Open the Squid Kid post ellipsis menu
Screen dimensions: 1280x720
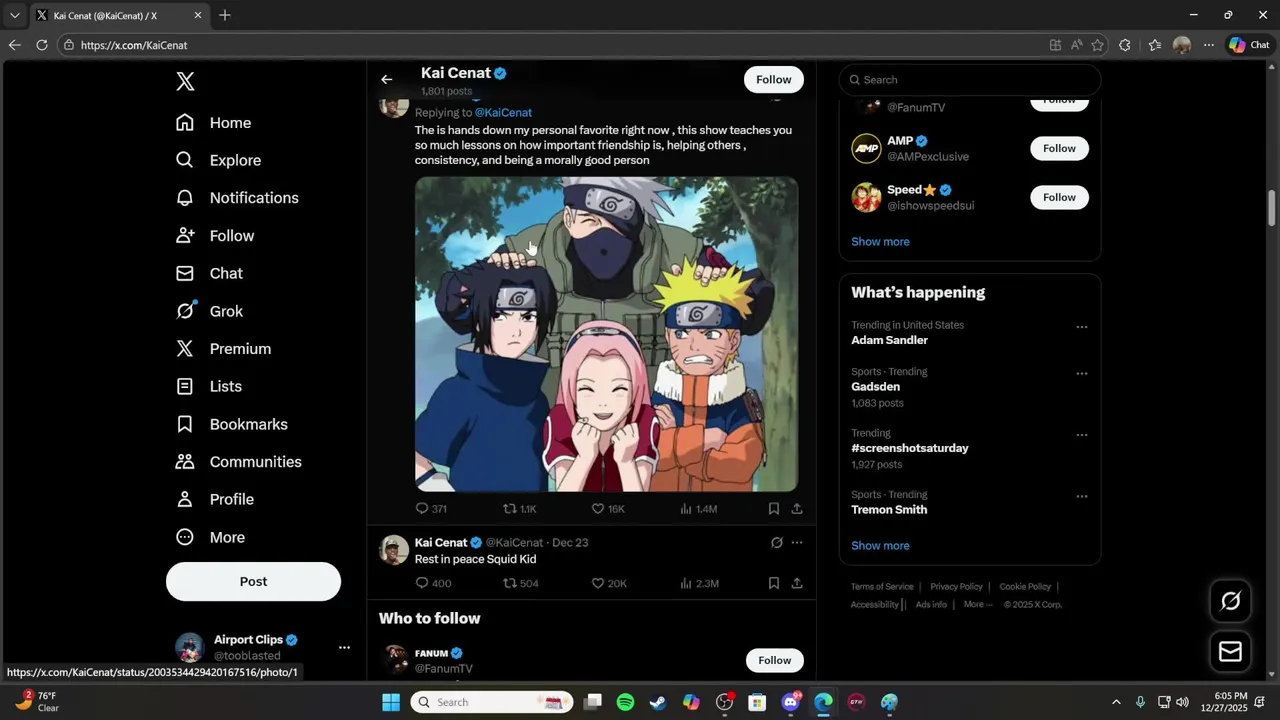pos(797,543)
